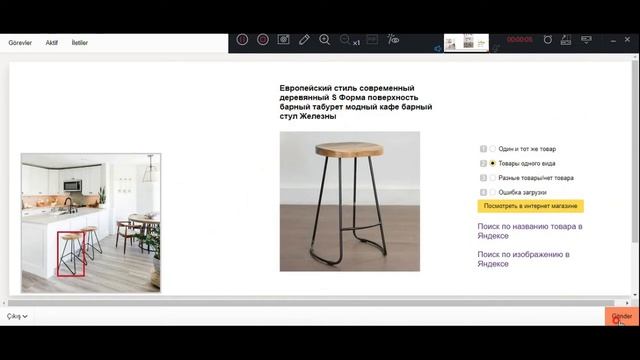Click the recorder's keyboard overlay icon
This screenshot has height=360, width=640.
(566, 40)
